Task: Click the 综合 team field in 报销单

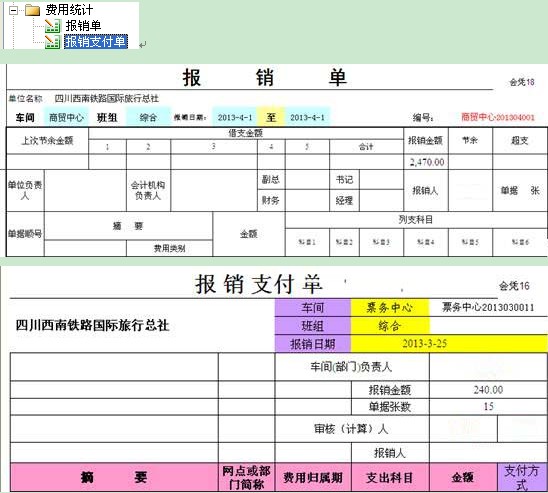Action: tap(148, 117)
